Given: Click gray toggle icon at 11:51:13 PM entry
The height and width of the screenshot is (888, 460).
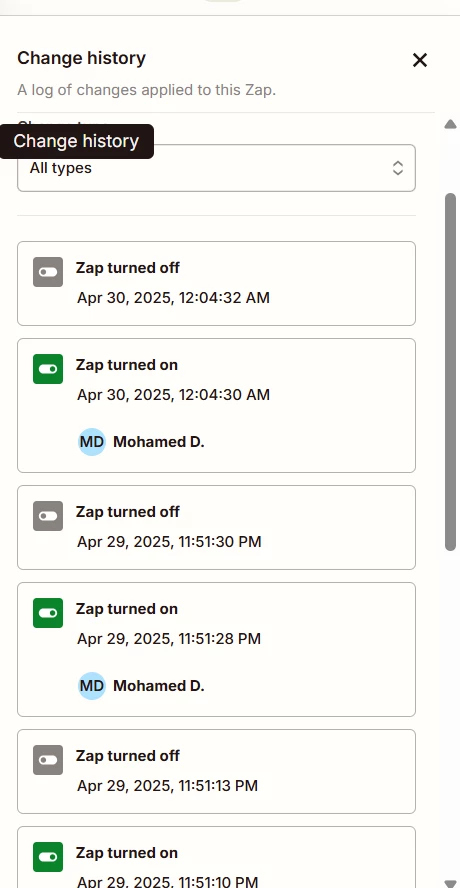Looking at the screenshot, I should (48, 760).
